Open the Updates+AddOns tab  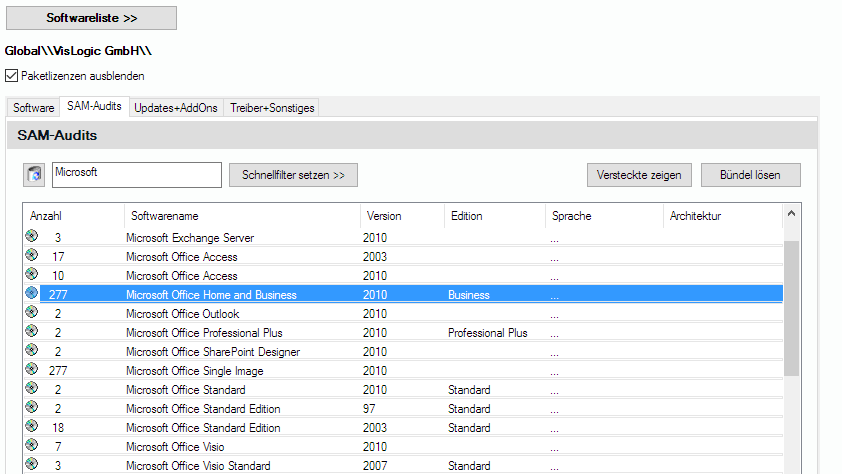coord(176,108)
